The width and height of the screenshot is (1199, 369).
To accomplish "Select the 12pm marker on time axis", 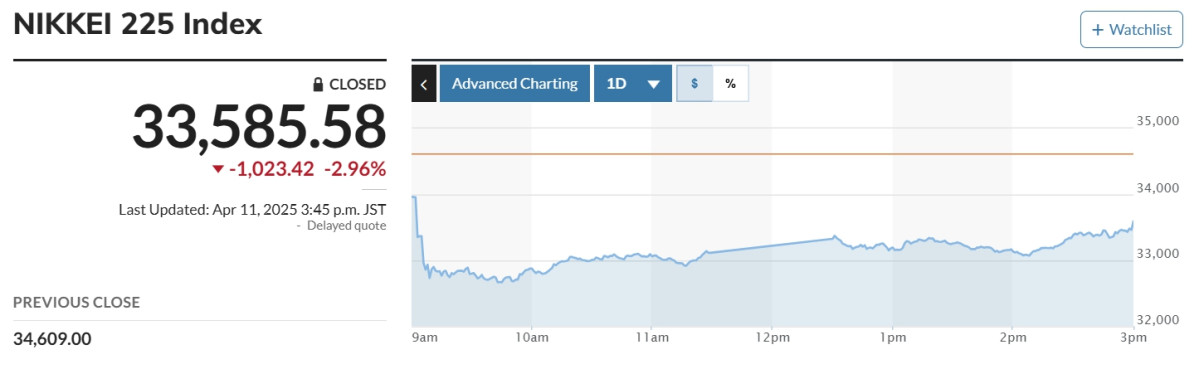I will [x=771, y=338].
